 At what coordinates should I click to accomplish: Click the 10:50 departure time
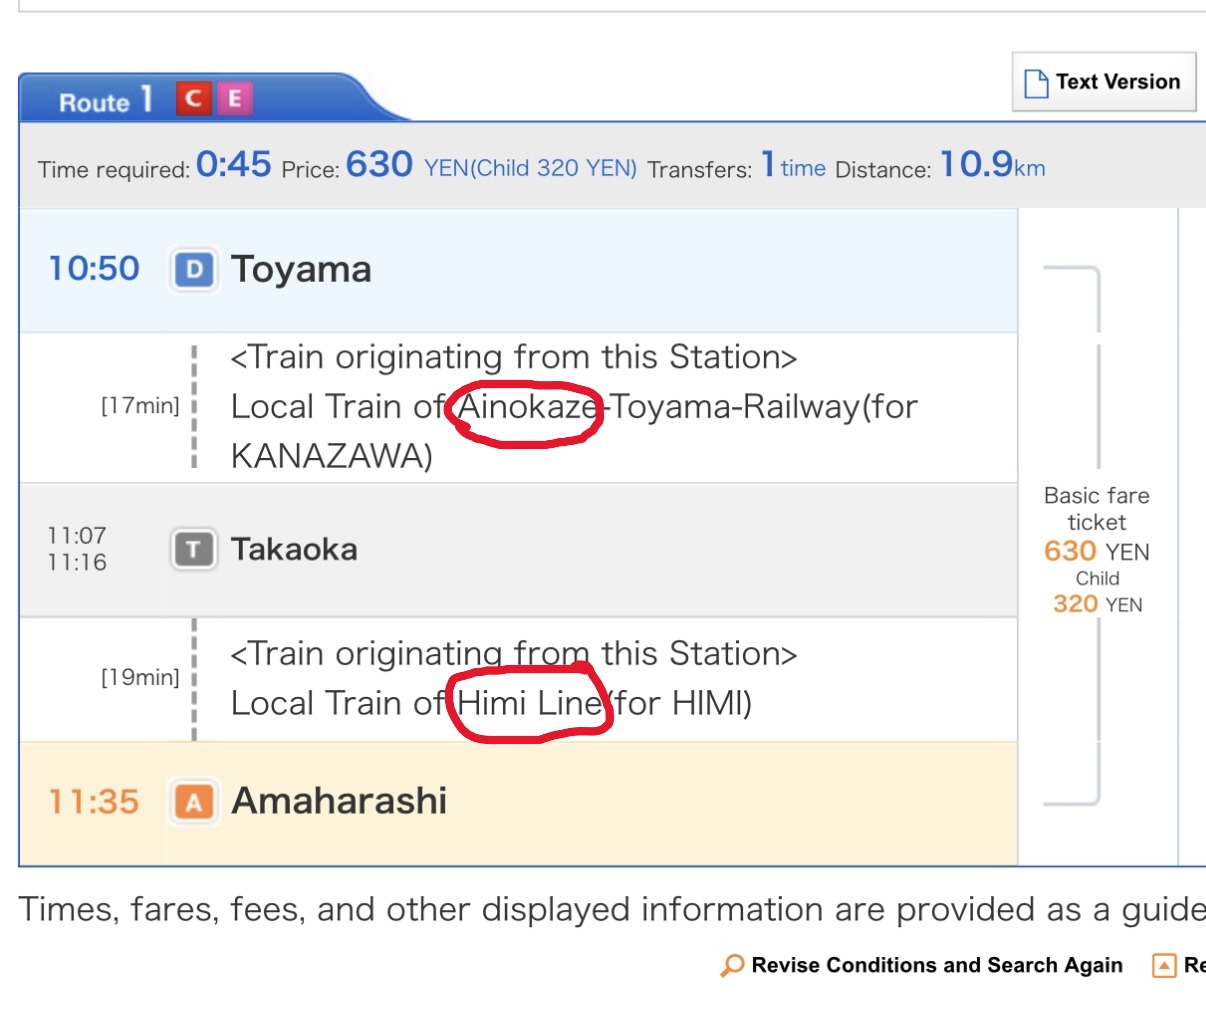coord(94,269)
